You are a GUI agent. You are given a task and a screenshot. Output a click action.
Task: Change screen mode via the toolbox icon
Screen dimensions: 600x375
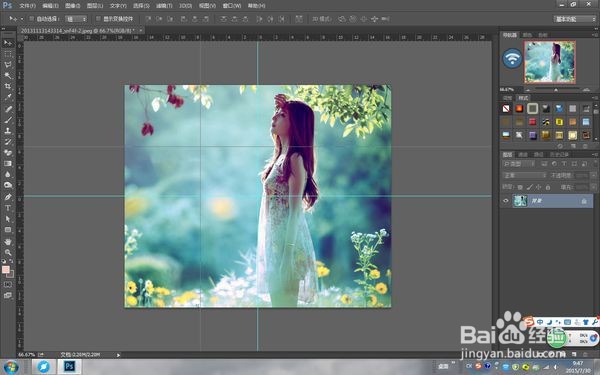8,295
